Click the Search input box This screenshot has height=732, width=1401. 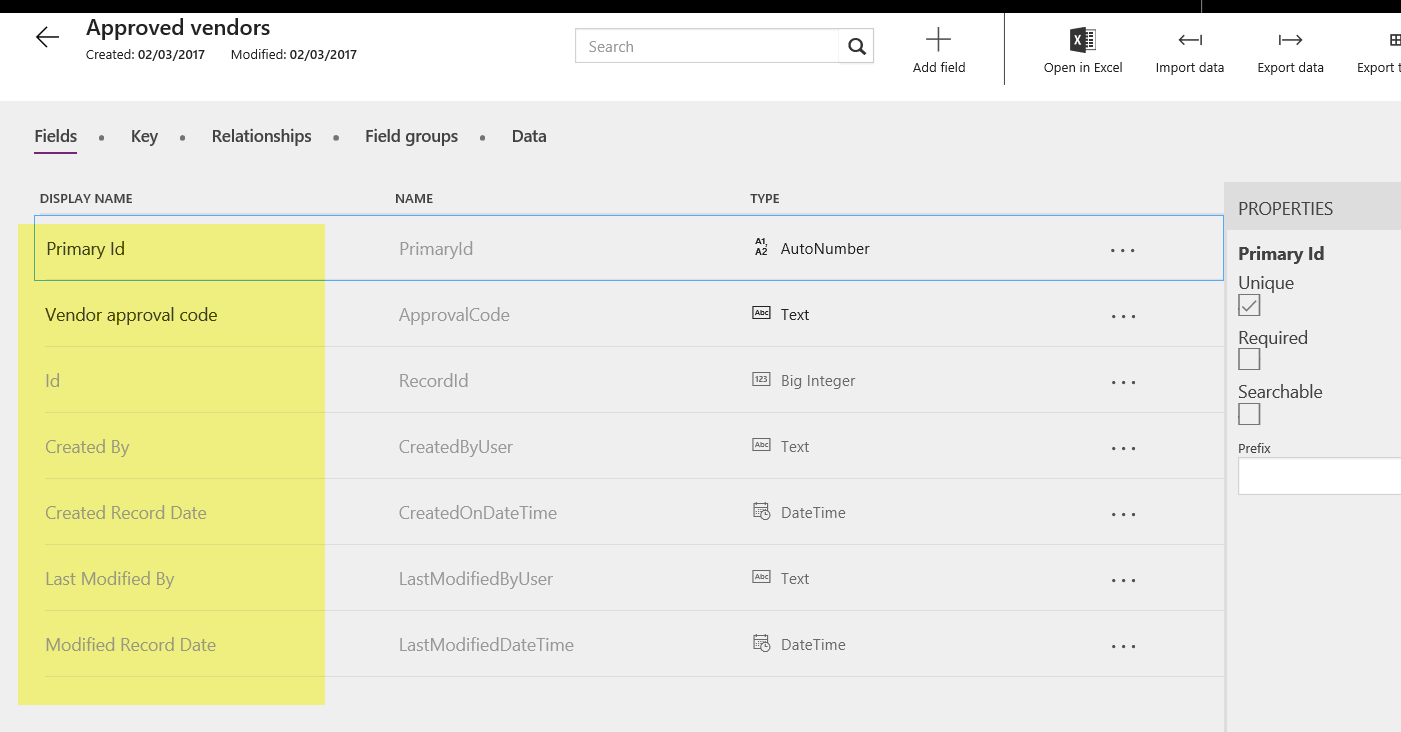pos(708,46)
